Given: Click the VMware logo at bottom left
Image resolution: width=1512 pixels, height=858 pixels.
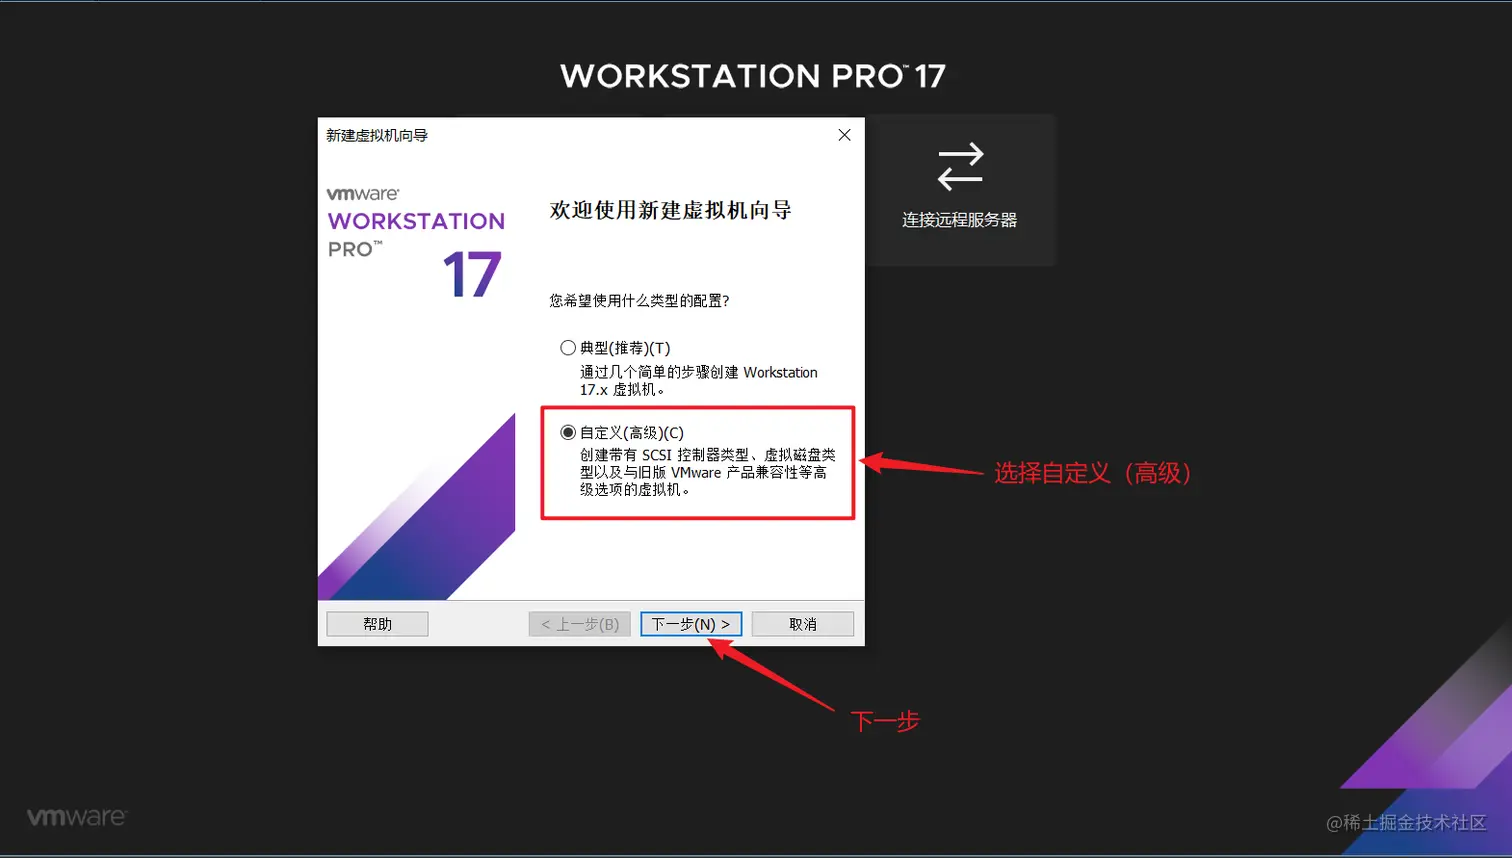Looking at the screenshot, I should pyautogui.click(x=75, y=815).
